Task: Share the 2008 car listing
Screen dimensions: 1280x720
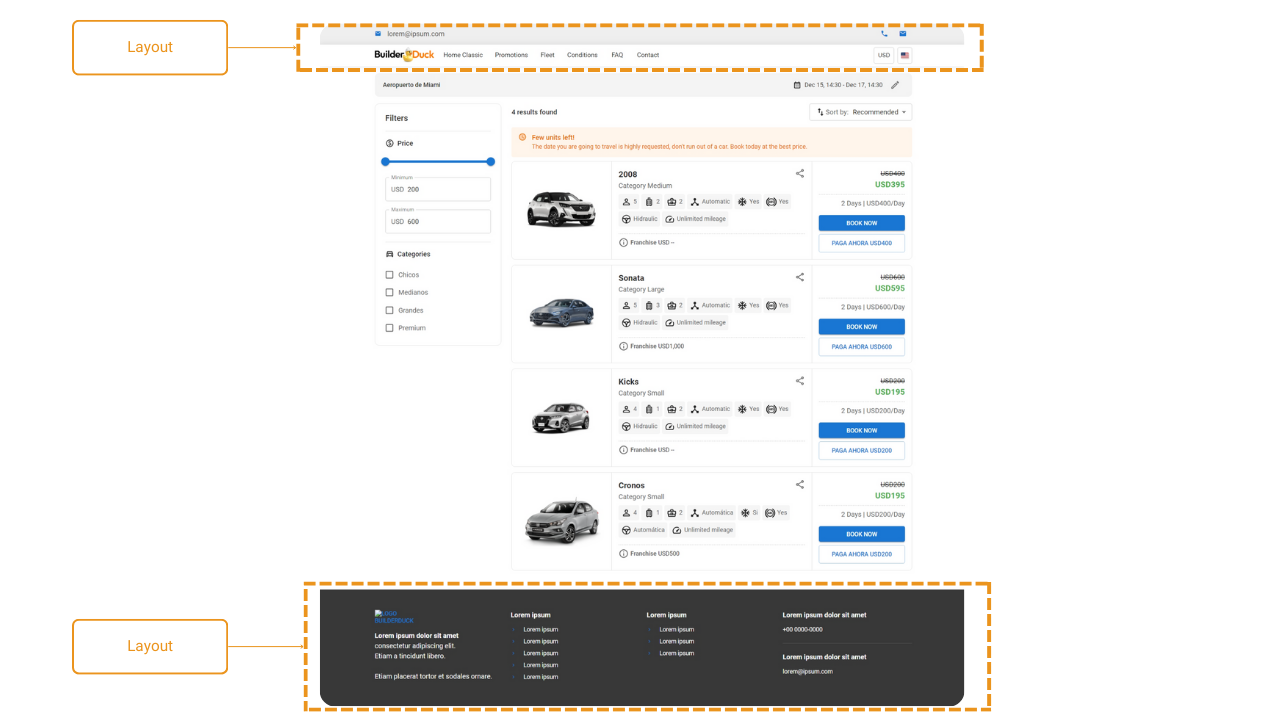Action: coord(800,174)
